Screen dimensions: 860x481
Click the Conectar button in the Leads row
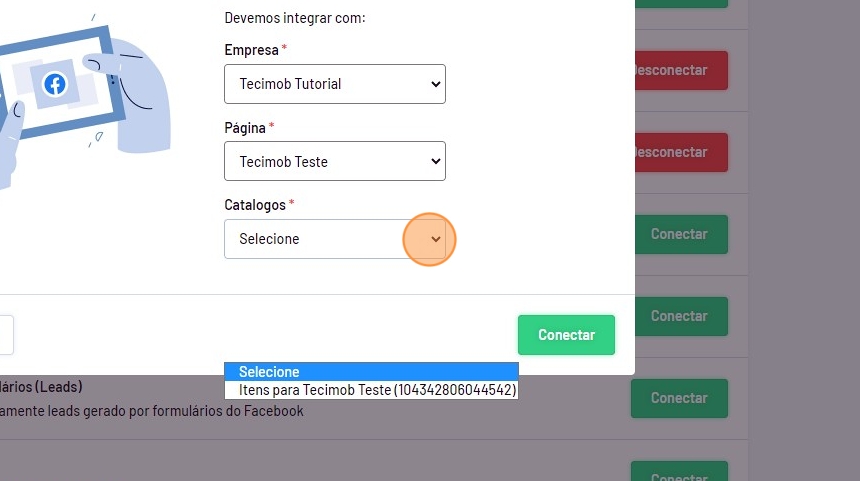point(679,398)
